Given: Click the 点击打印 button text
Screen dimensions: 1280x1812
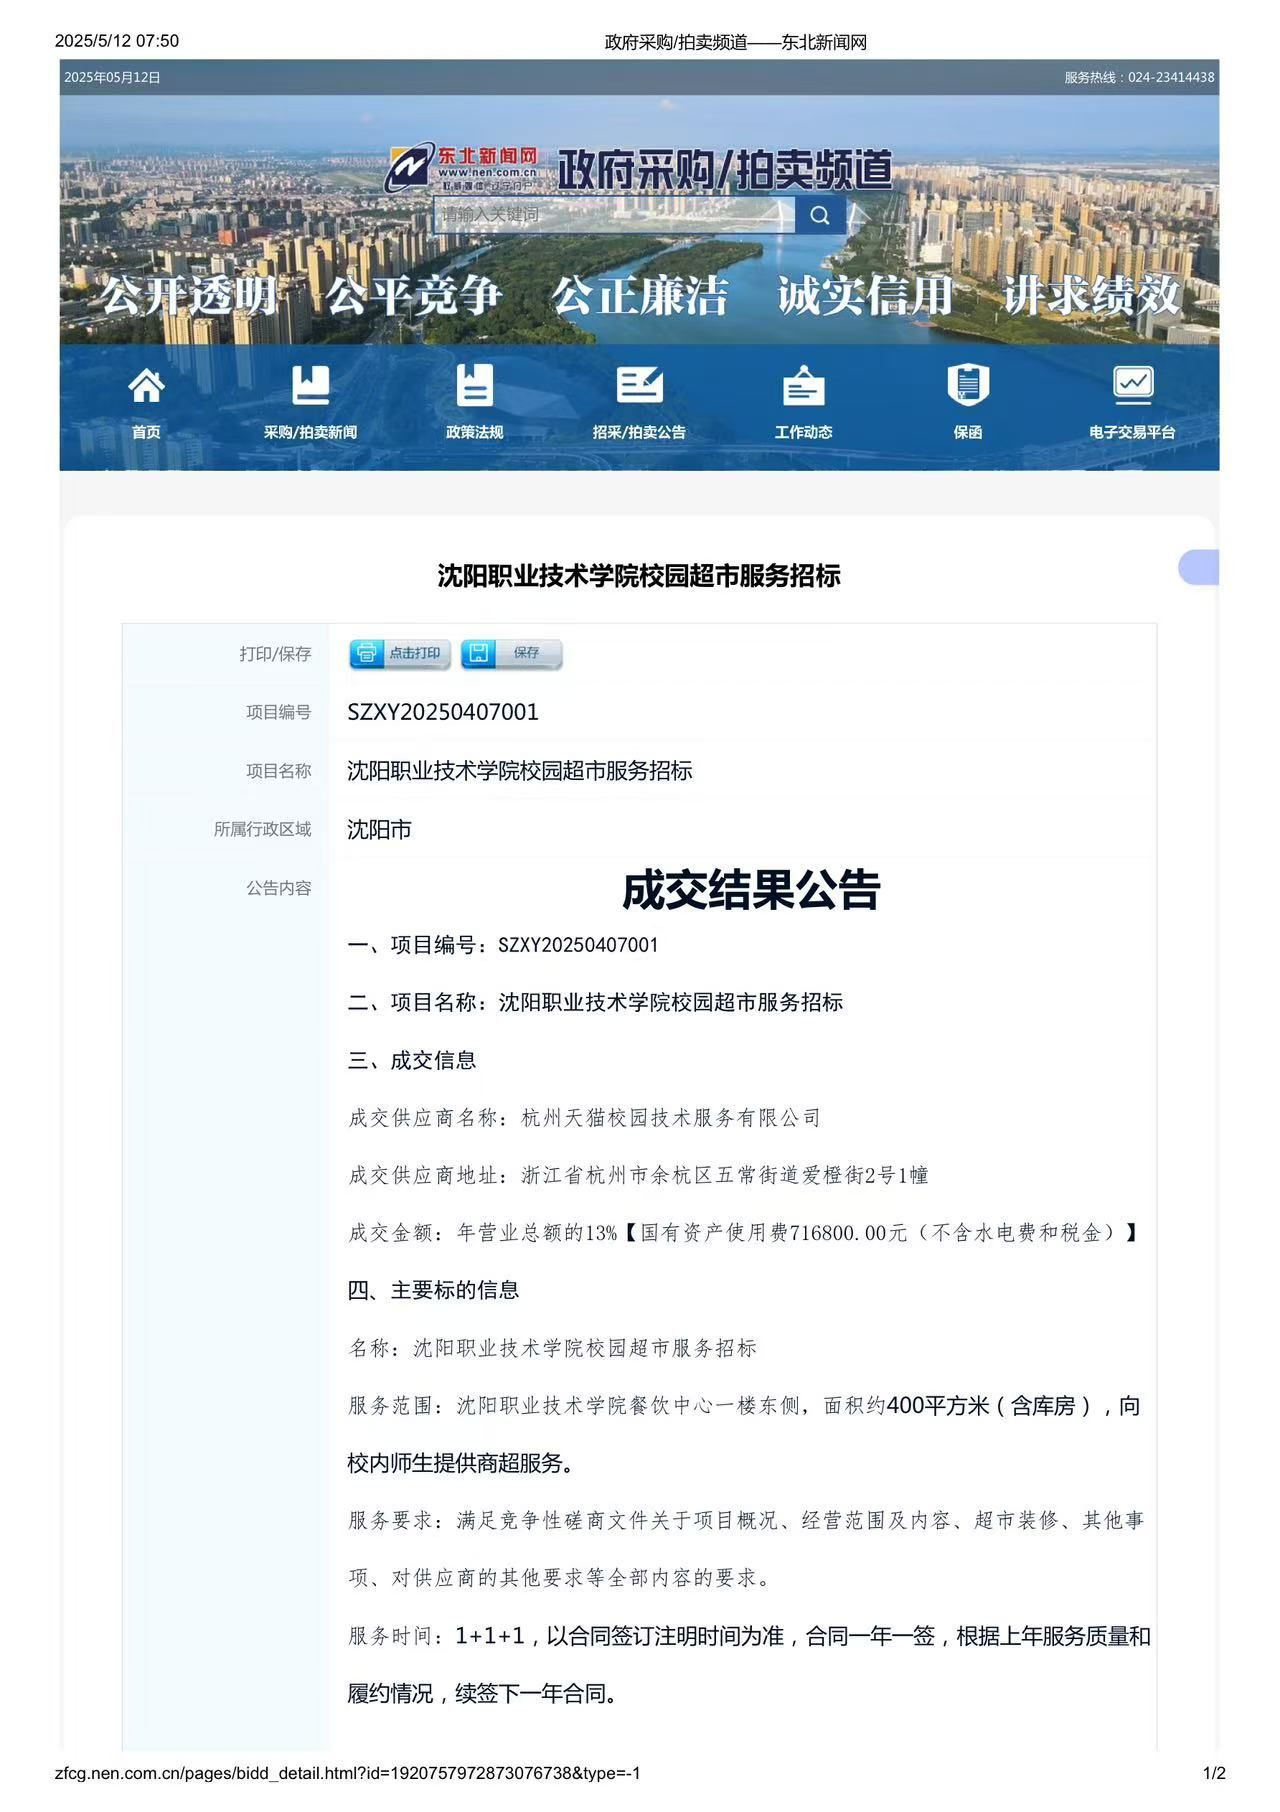Looking at the screenshot, I should (x=415, y=653).
